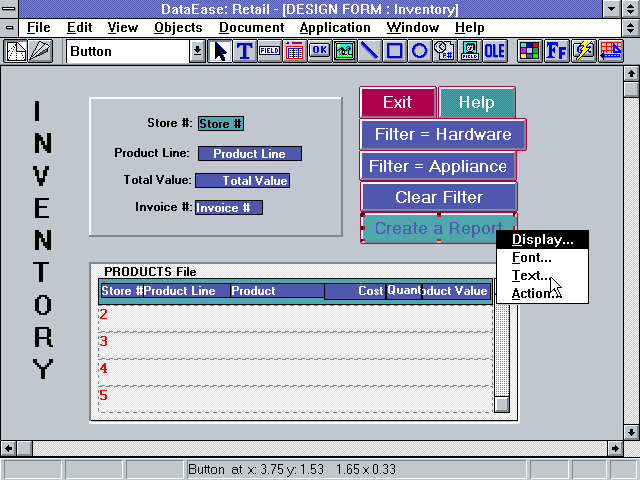Click the green Help button on form
640x480 pixels.
pos(476,102)
